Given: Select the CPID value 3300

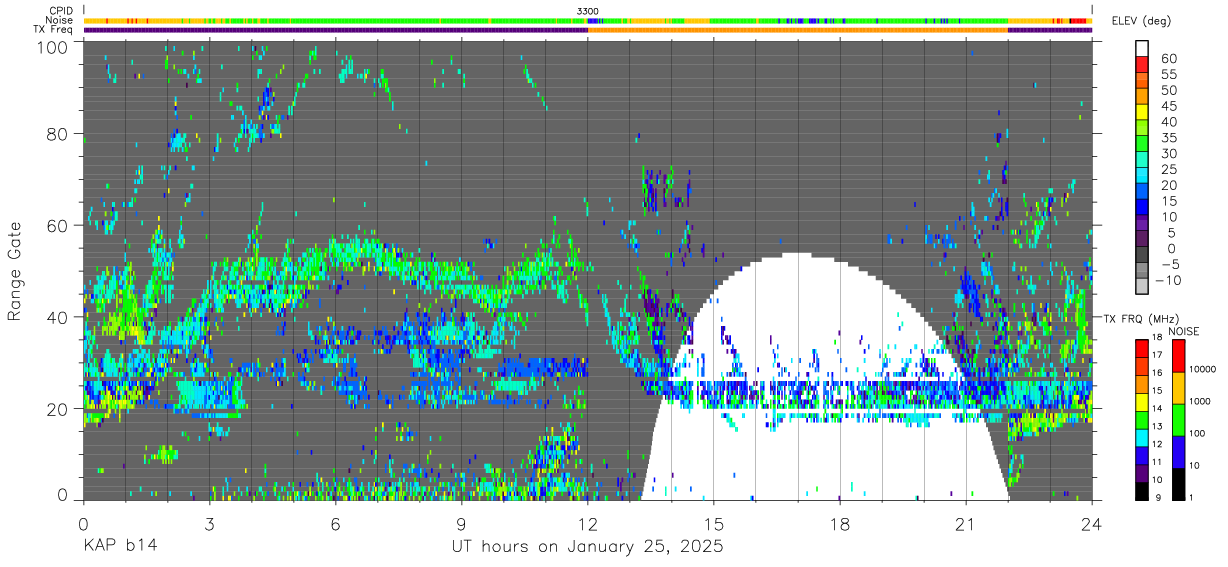Looking at the screenshot, I should [588, 10].
